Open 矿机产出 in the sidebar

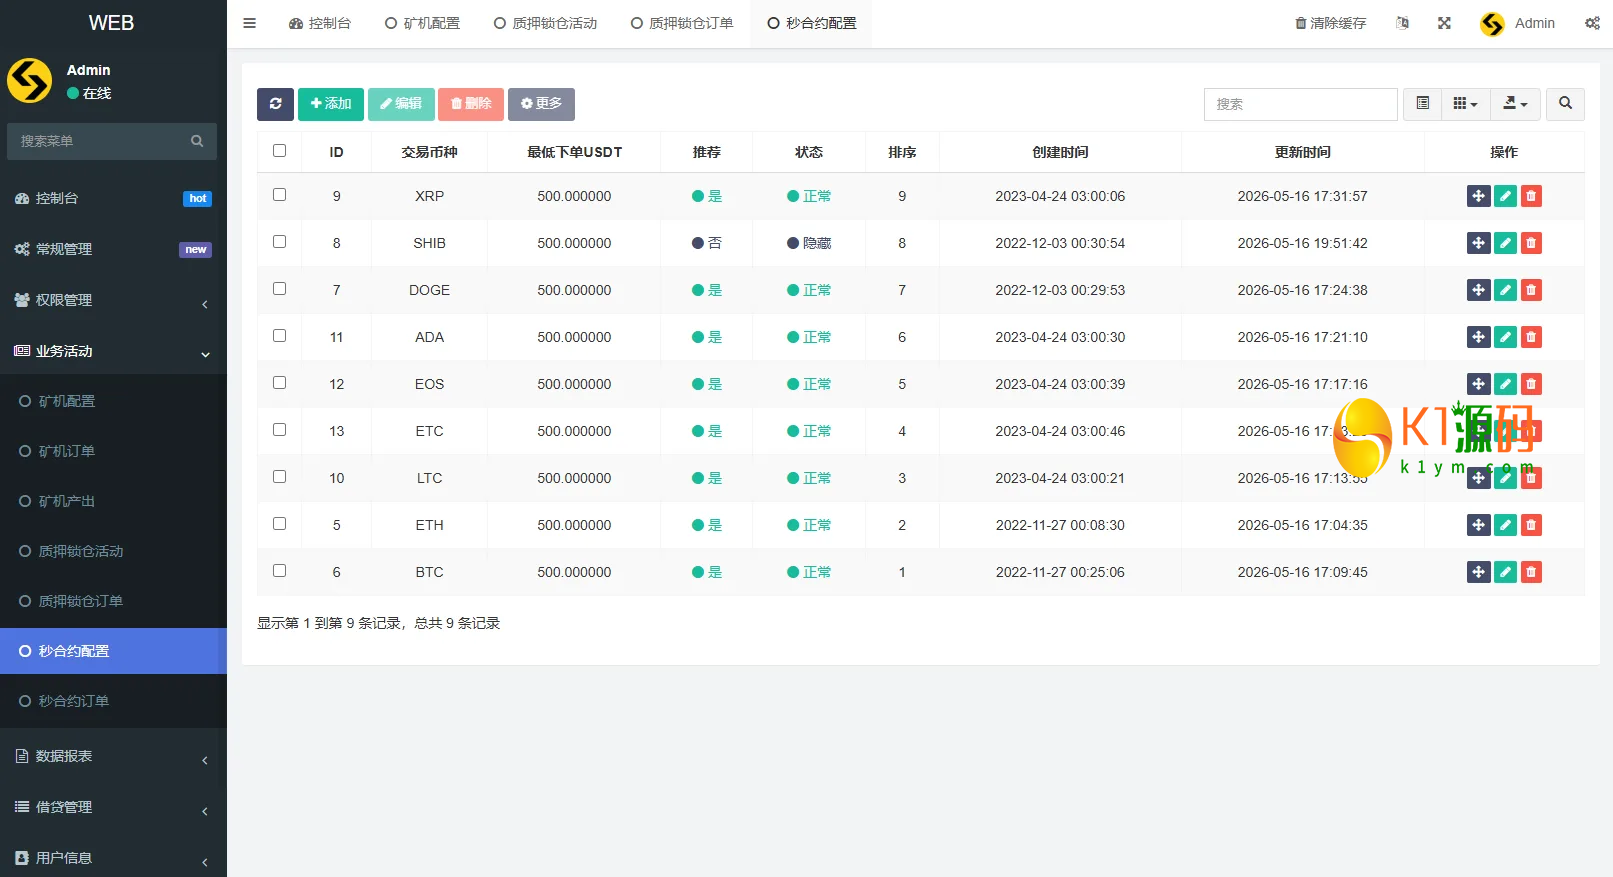[x=113, y=501]
